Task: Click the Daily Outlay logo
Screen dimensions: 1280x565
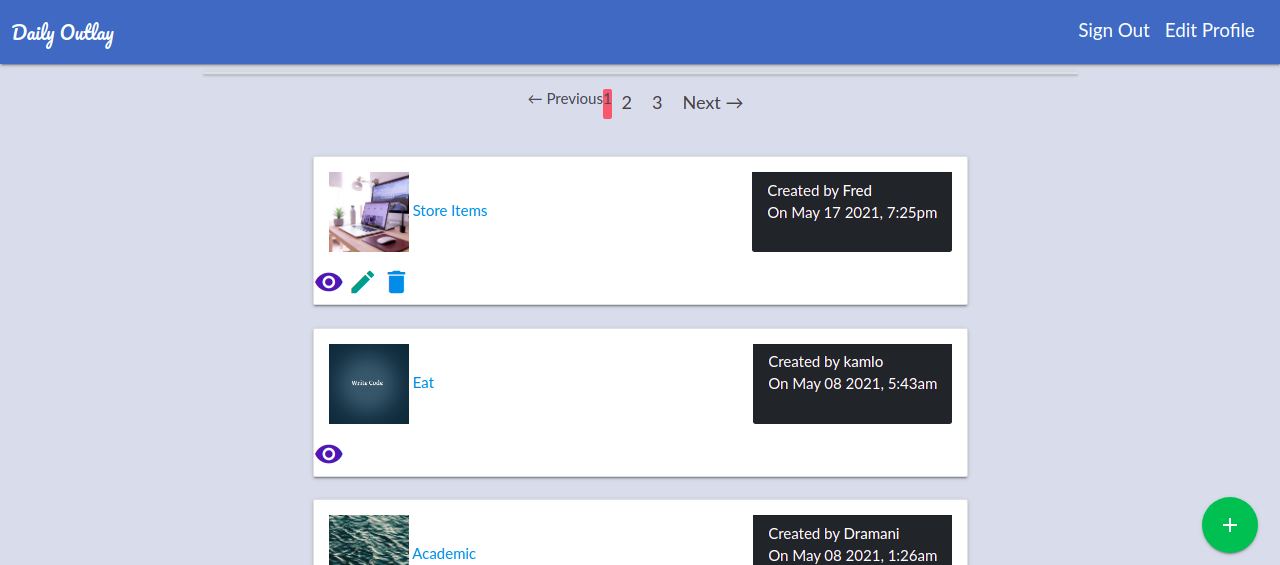Action: tap(63, 33)
